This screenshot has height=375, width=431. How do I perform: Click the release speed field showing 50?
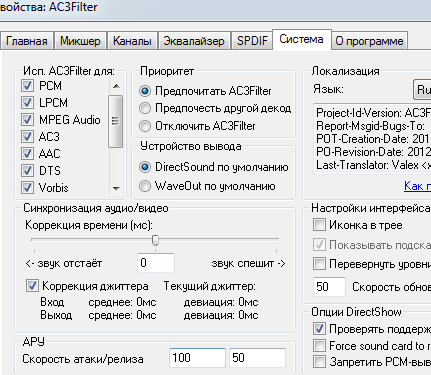point(257,358)
